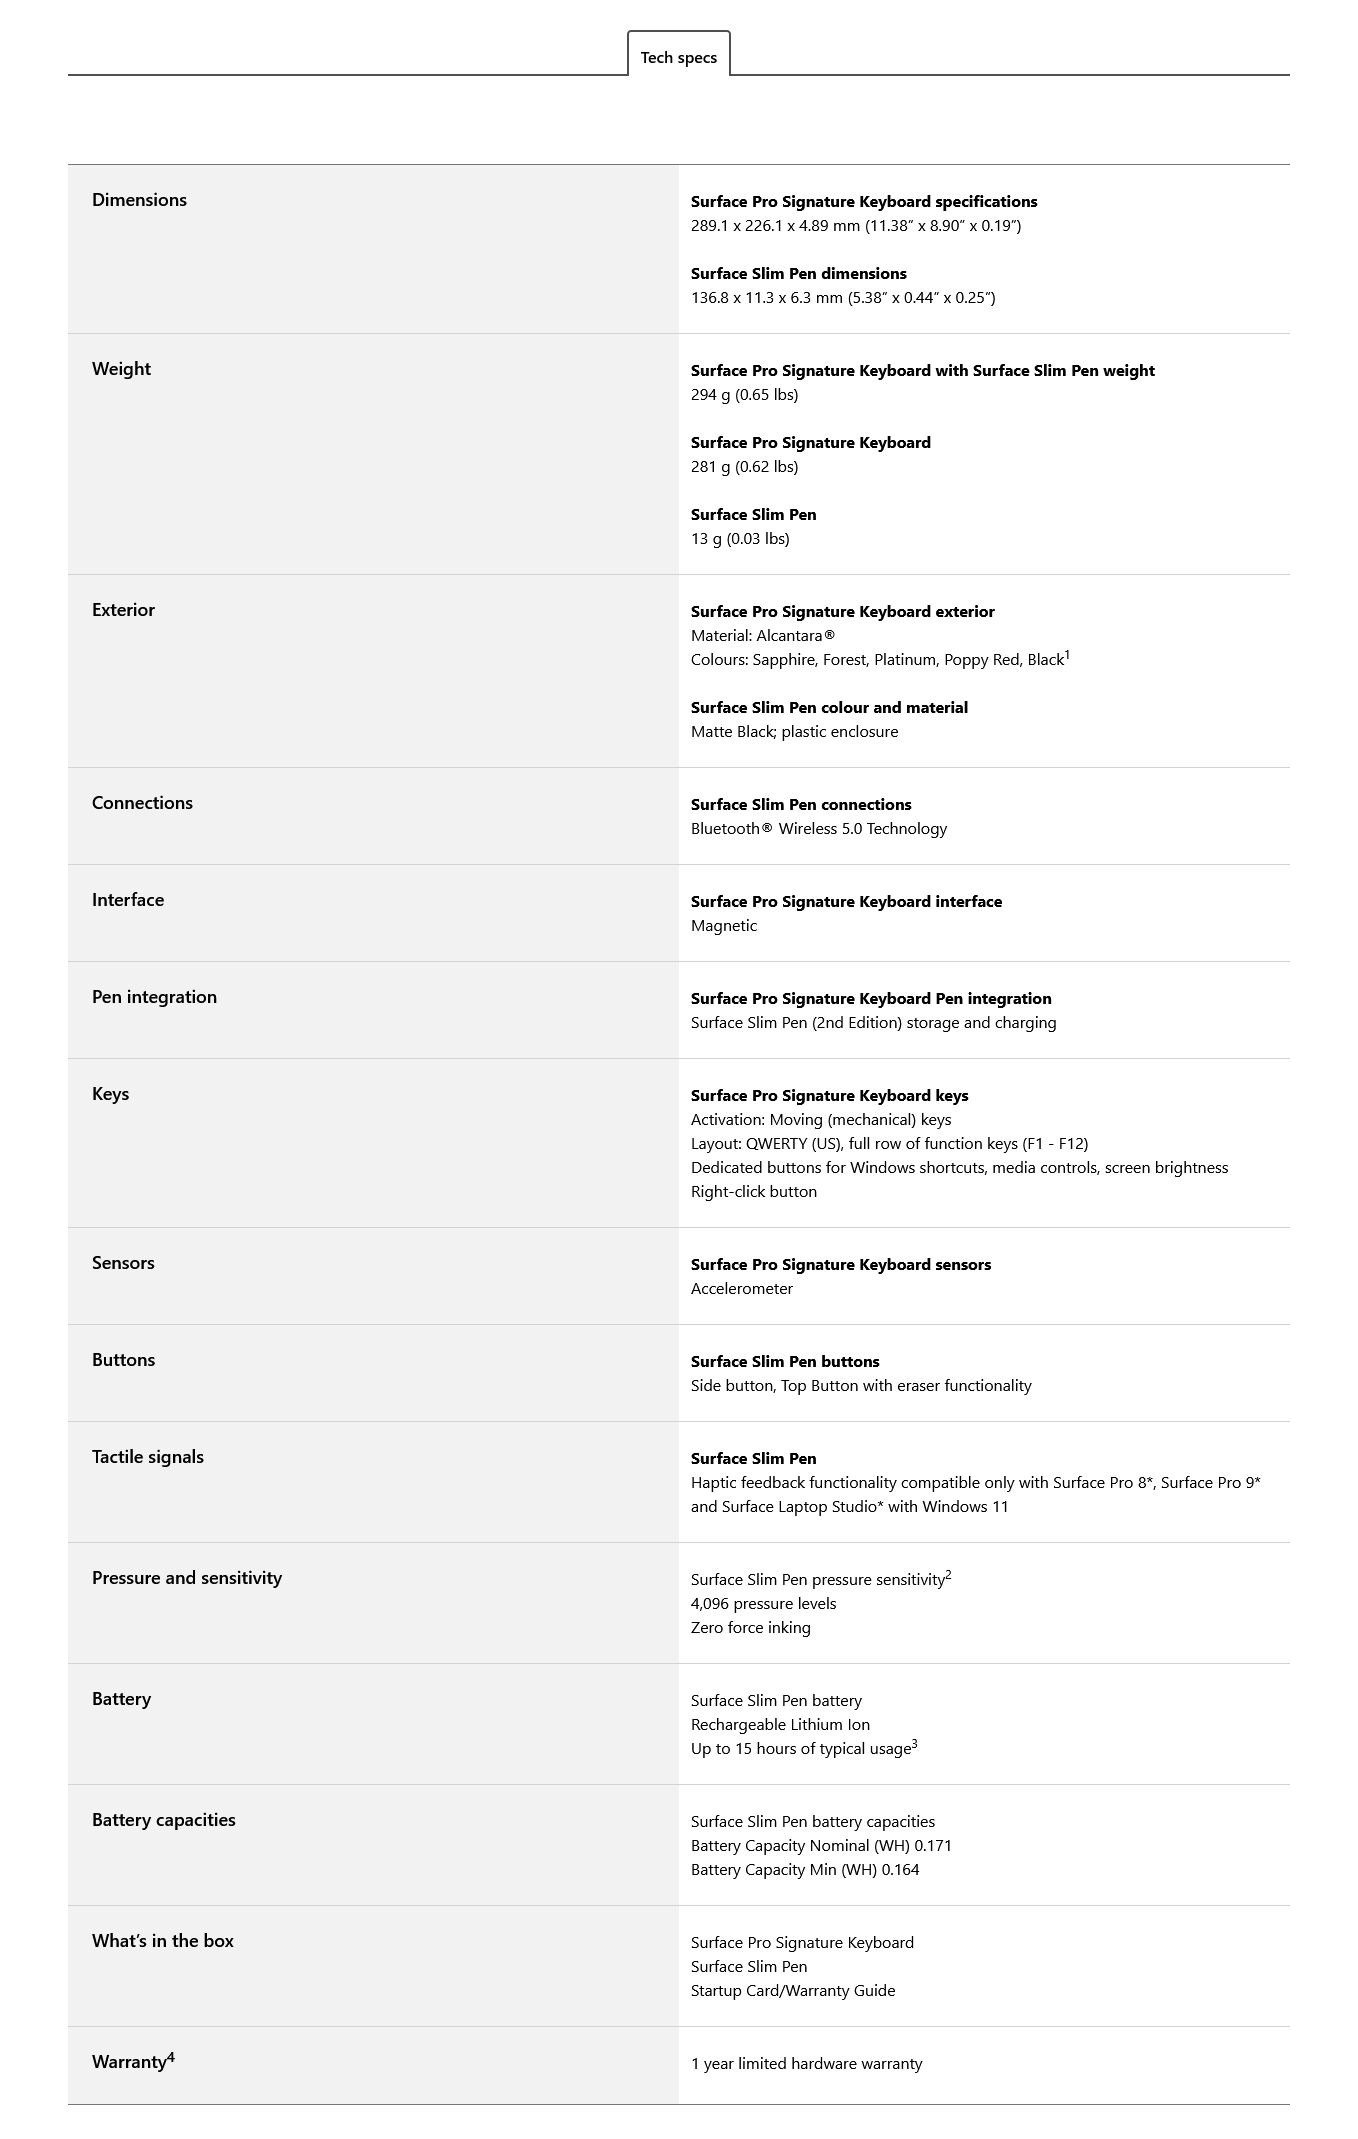Click the Warranty footnote 4 superscript
The height and width of the screenshot is (2139, 1358).
tap(171, 2057)
